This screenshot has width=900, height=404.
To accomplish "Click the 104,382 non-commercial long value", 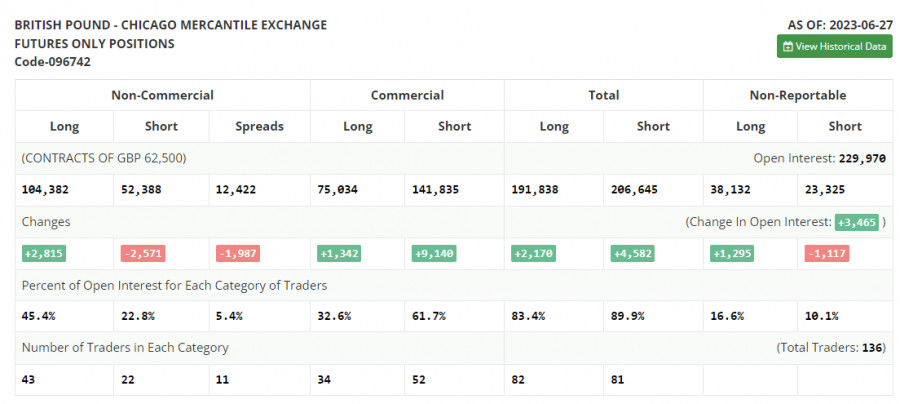I will click(46, 190).
